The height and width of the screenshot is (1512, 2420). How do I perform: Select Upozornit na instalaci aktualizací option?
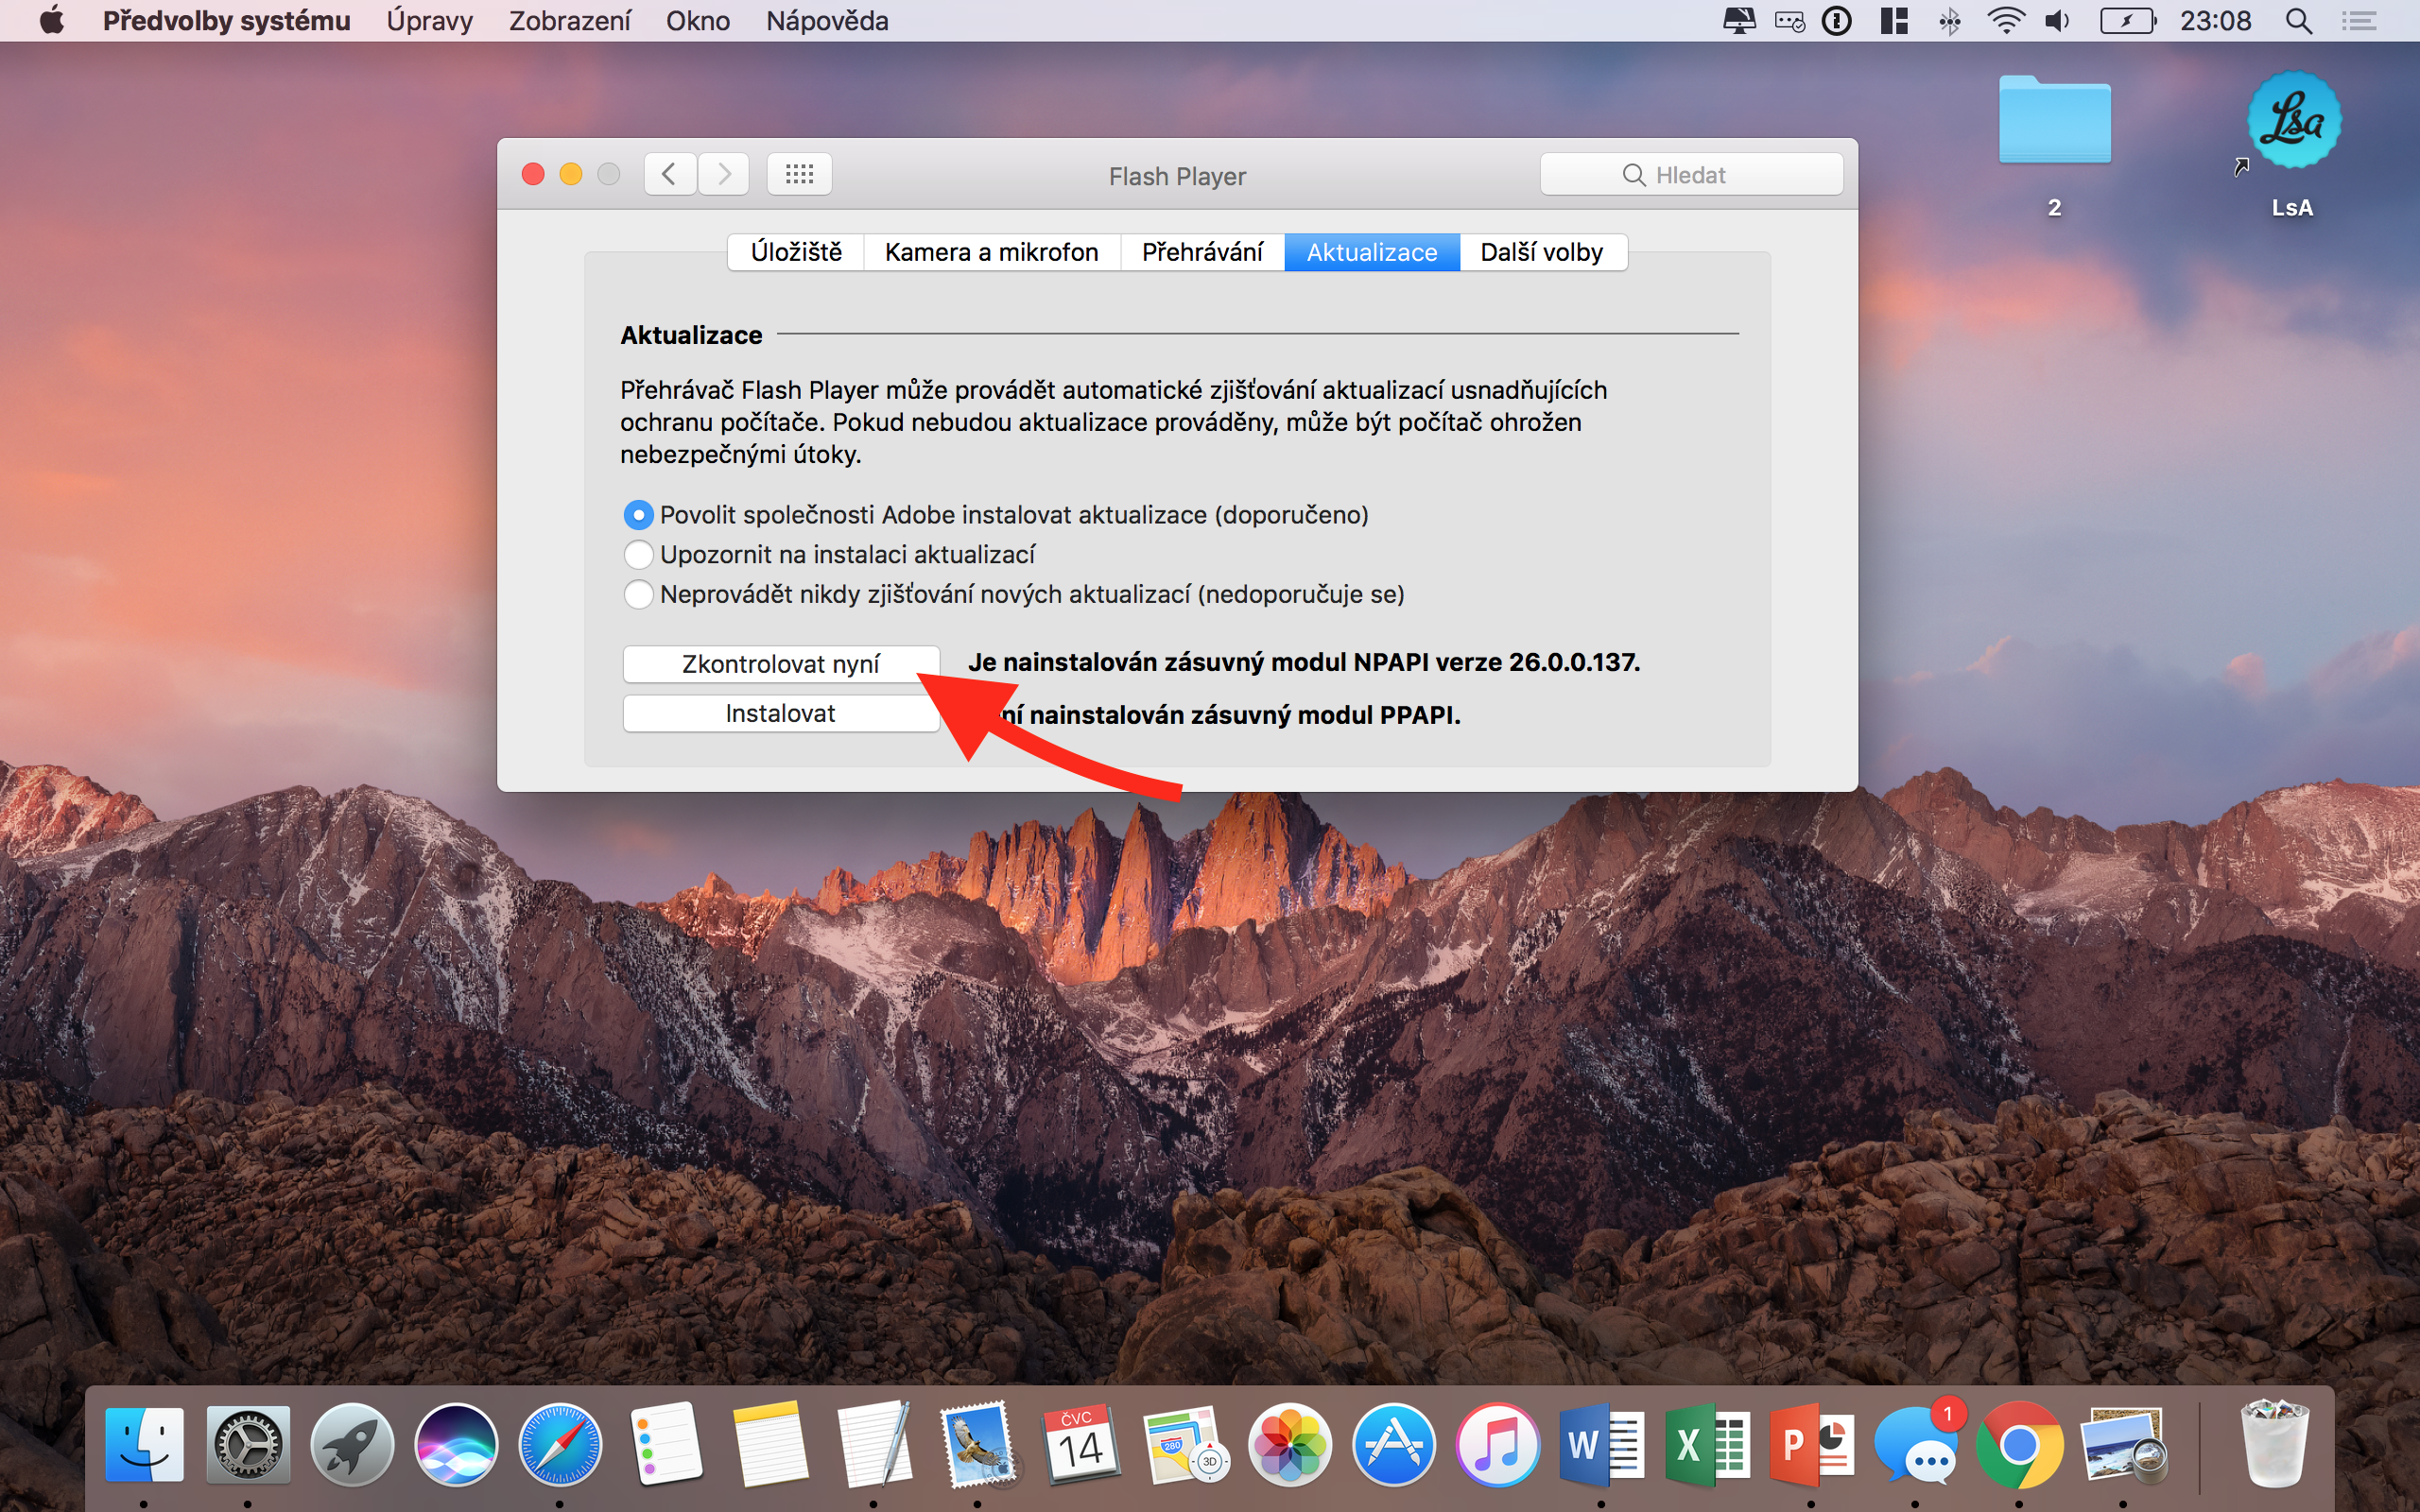coord(638,554)
